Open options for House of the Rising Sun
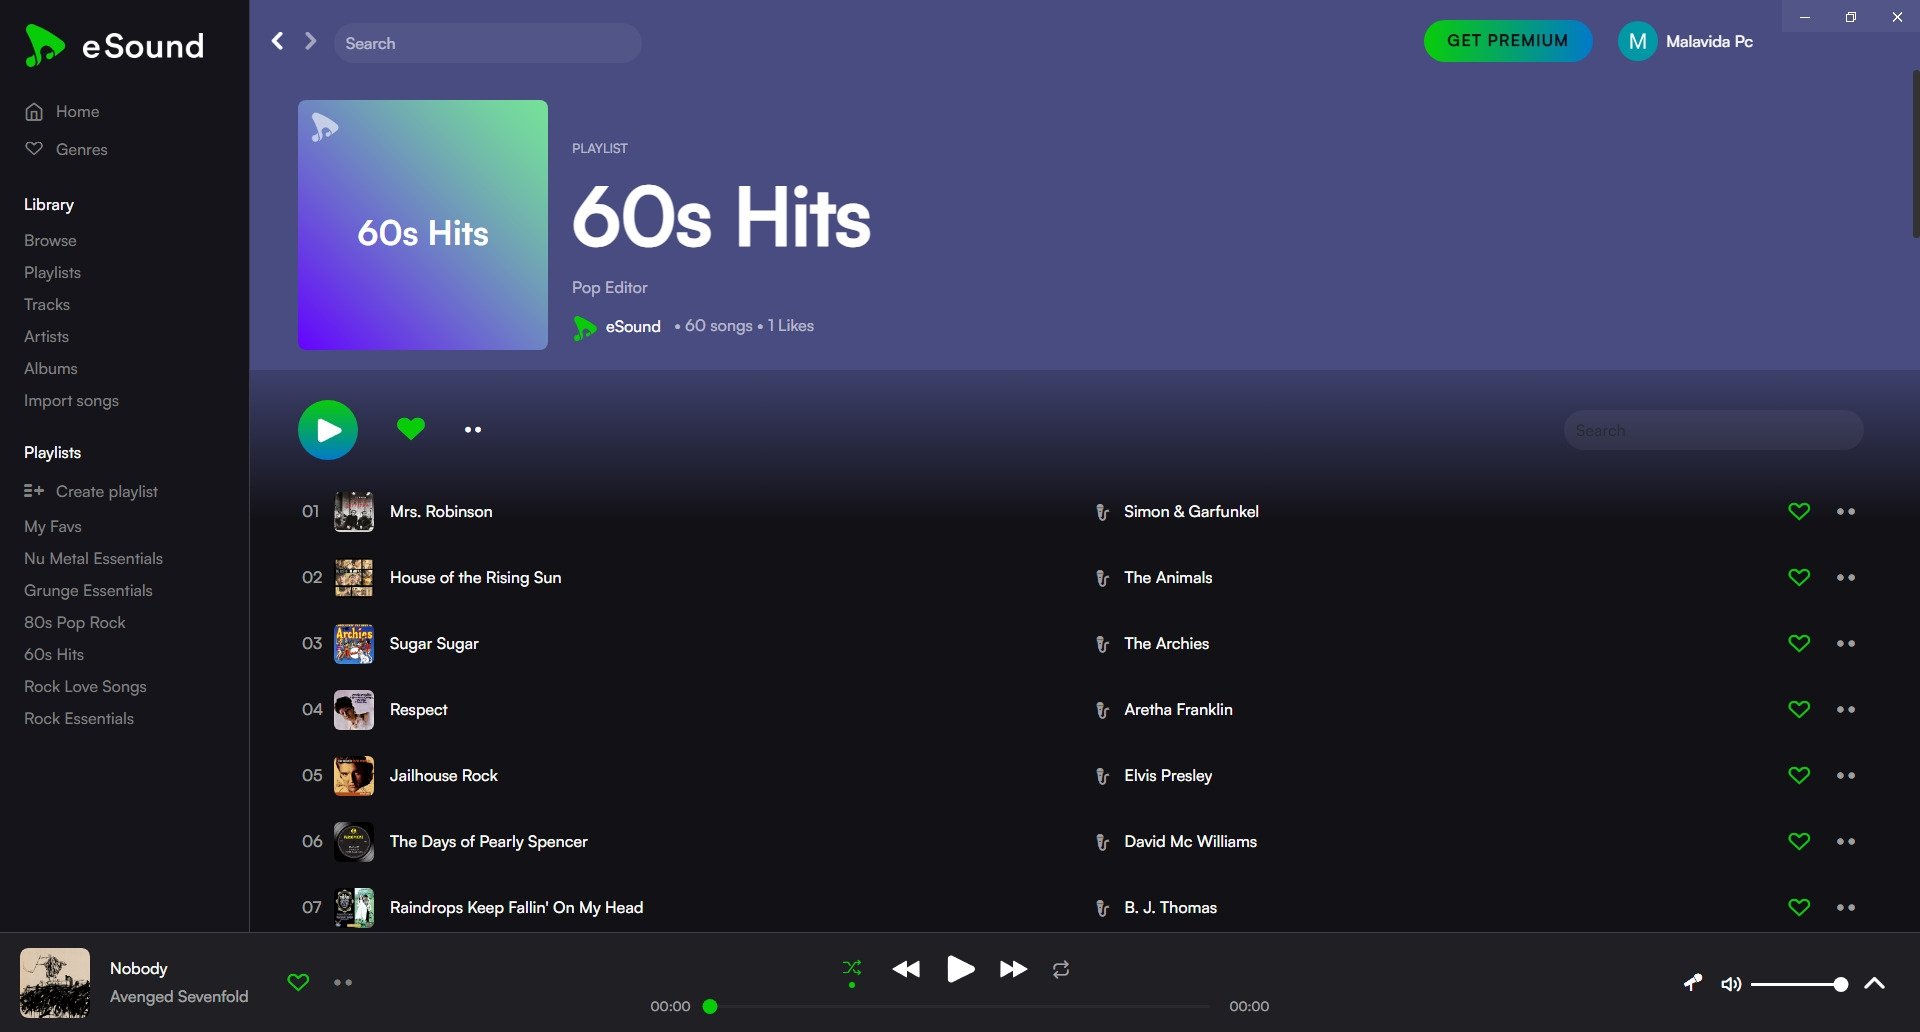 (1846, 577)
